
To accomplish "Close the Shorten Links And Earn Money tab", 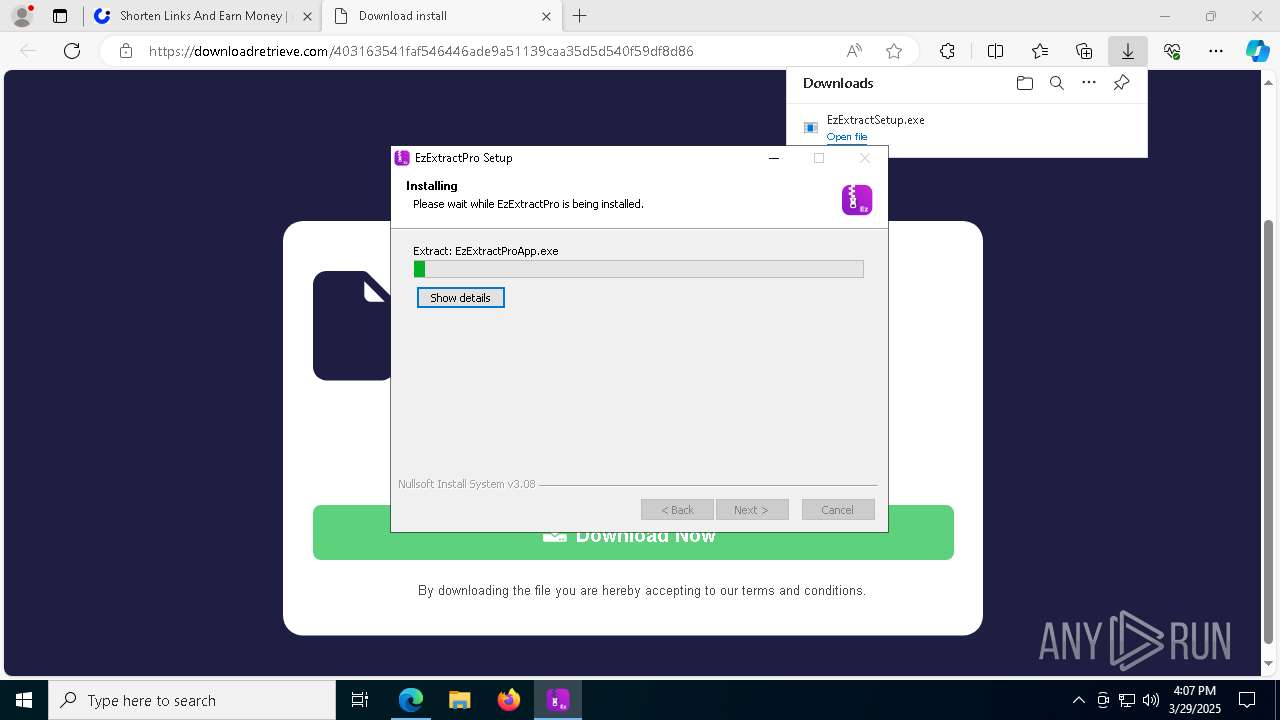I will pyautogui.click(x=307, y=16).
